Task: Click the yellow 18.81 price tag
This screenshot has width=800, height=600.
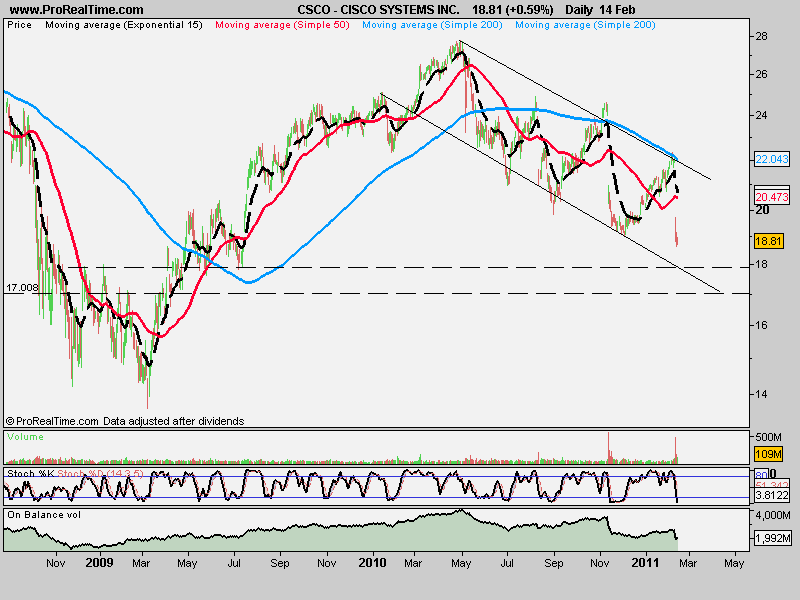Action: 768,241
